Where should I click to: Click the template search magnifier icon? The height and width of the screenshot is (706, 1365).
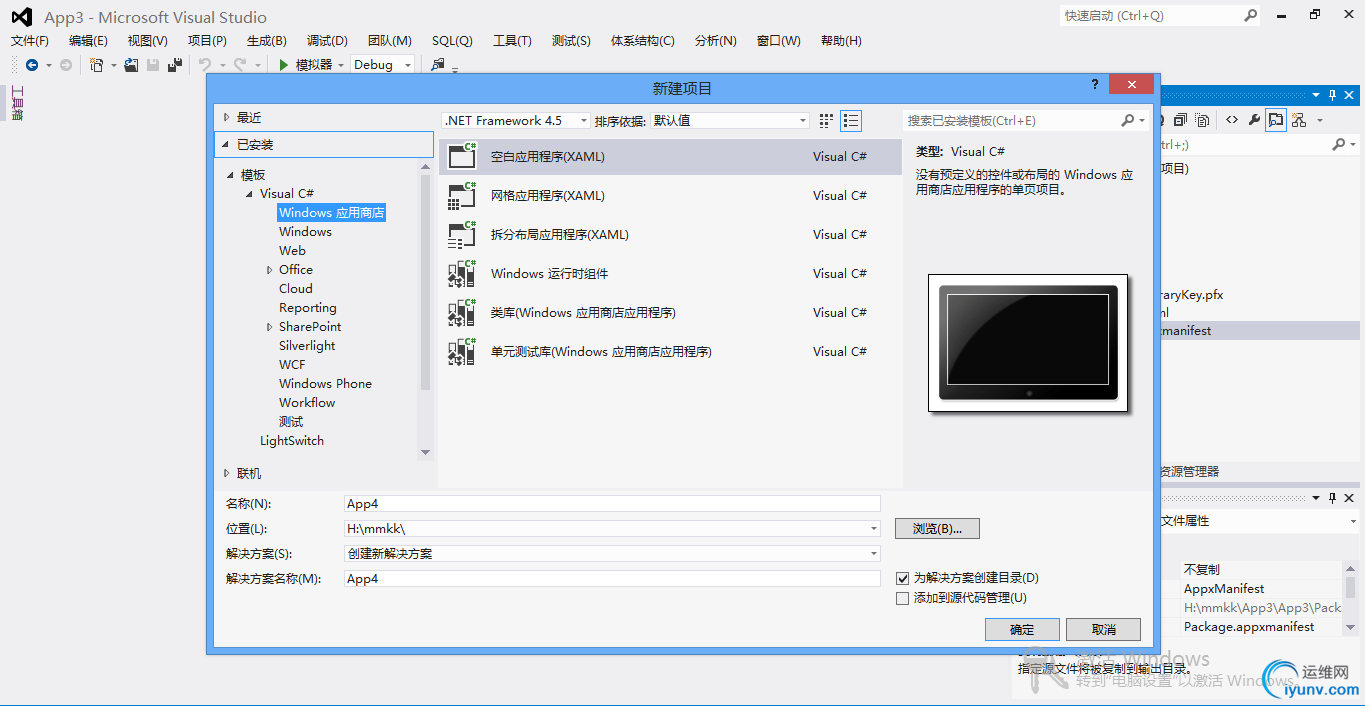pos(1127,120)
